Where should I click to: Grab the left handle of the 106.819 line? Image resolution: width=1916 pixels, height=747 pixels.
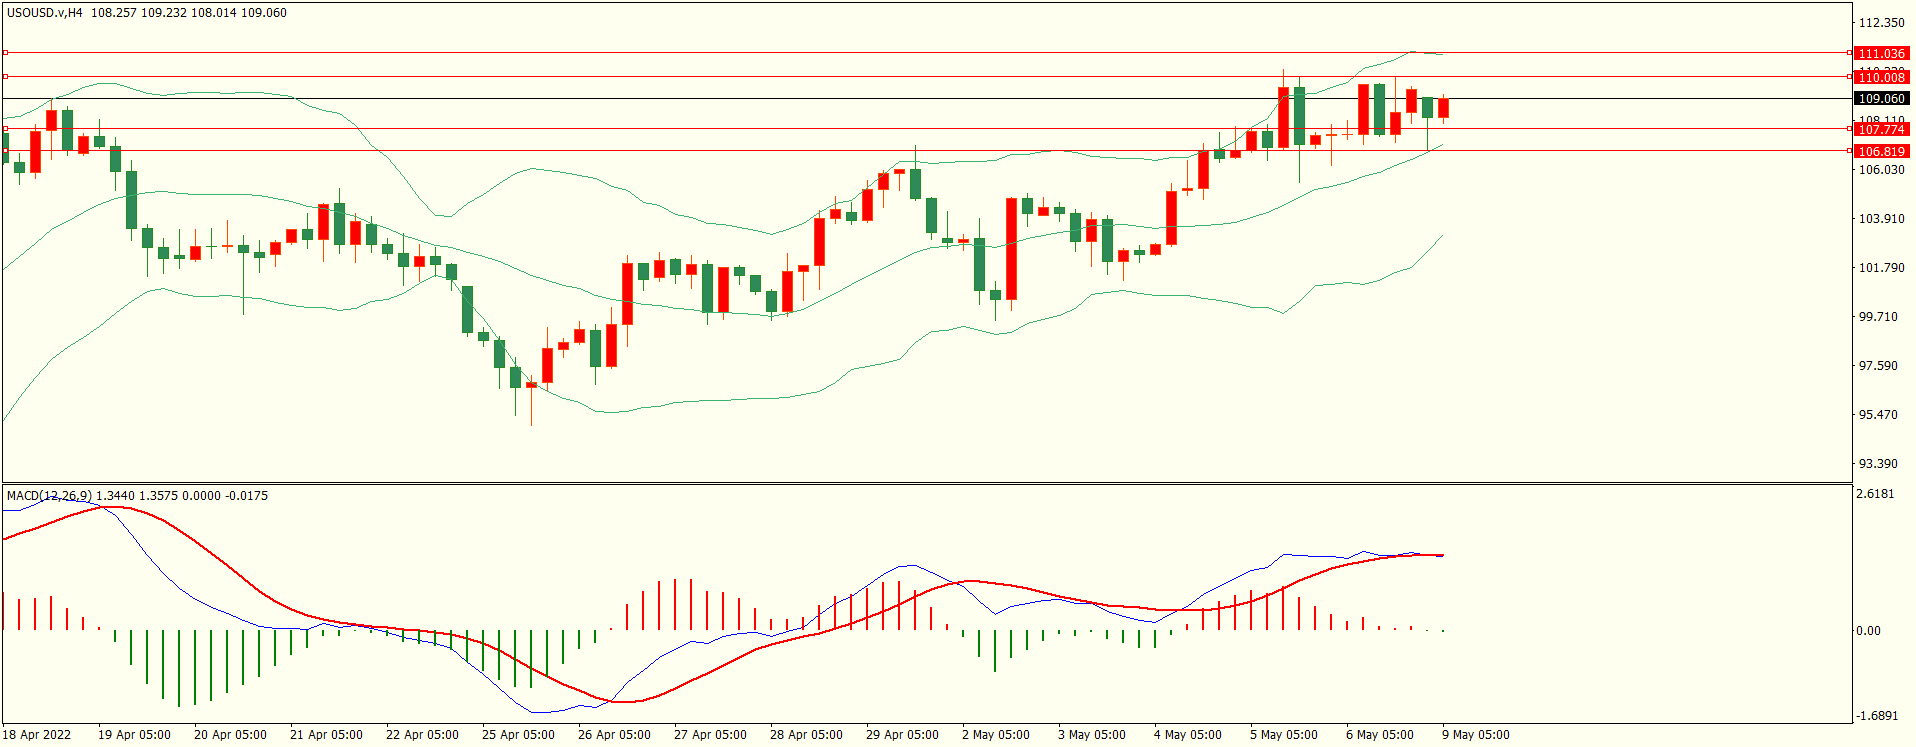point(5,151)
